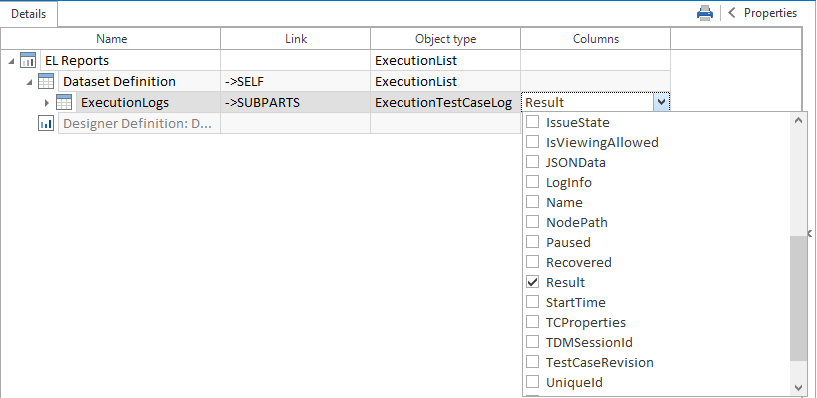
Task: Expand the ExecutionLogs tree node
Action: tap(47, 103)
